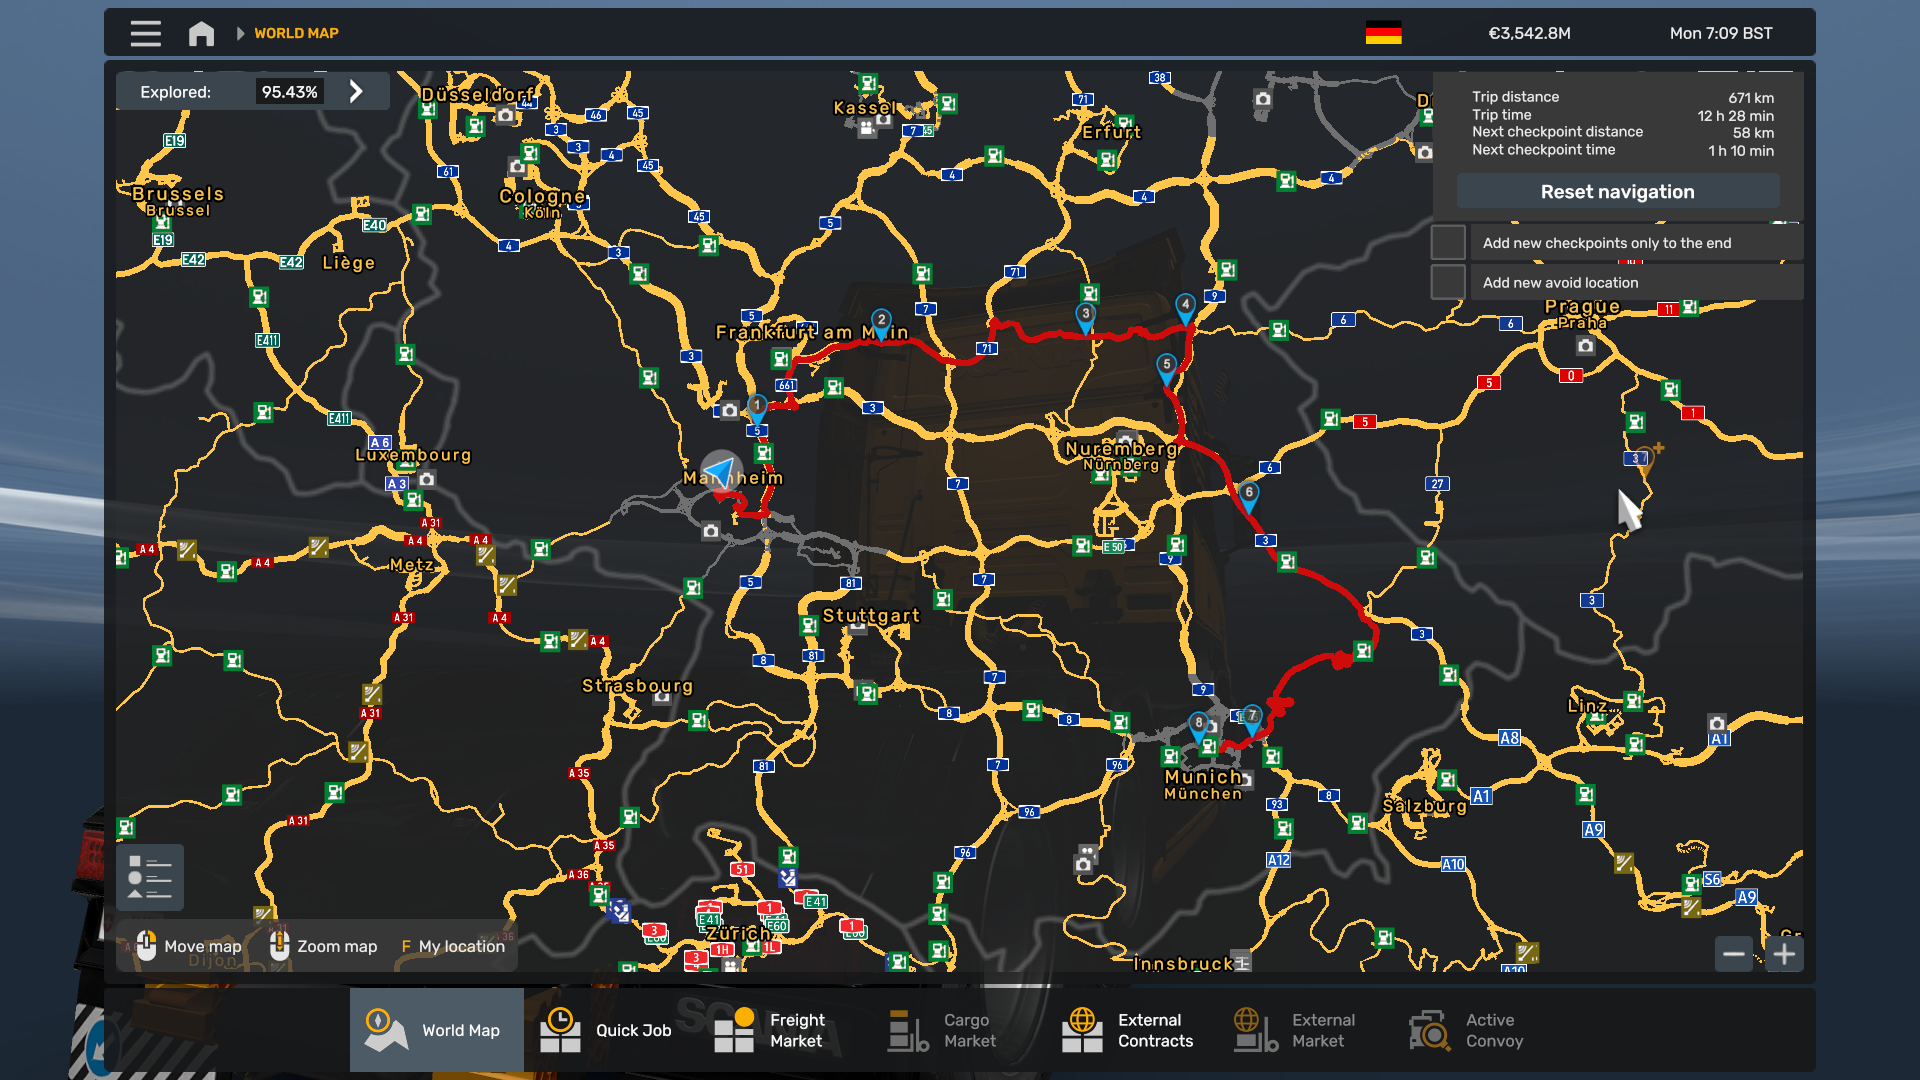Zoom out with the minus button
The height and width of the screenshot is (1080, 1920).
click(1734, 954)
